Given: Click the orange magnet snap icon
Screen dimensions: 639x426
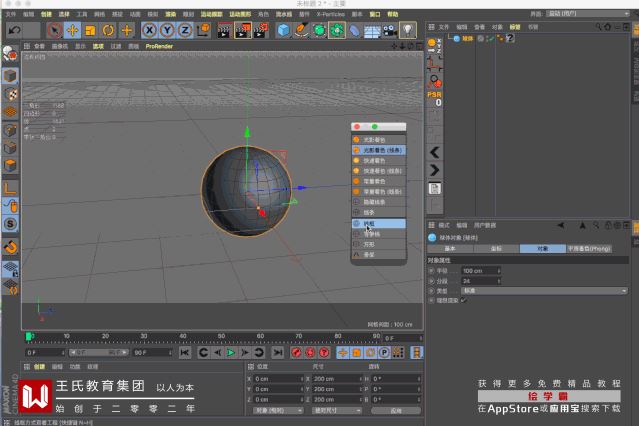Looking at the screenshot, I should [10, 247].
